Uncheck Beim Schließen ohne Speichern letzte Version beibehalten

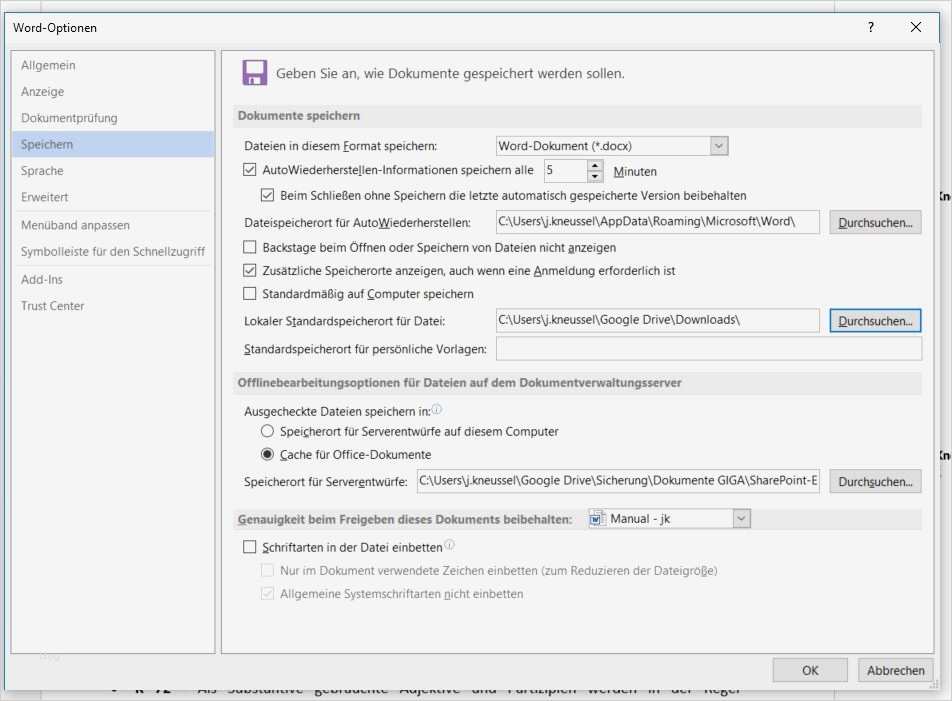click(x=267, y=195)
